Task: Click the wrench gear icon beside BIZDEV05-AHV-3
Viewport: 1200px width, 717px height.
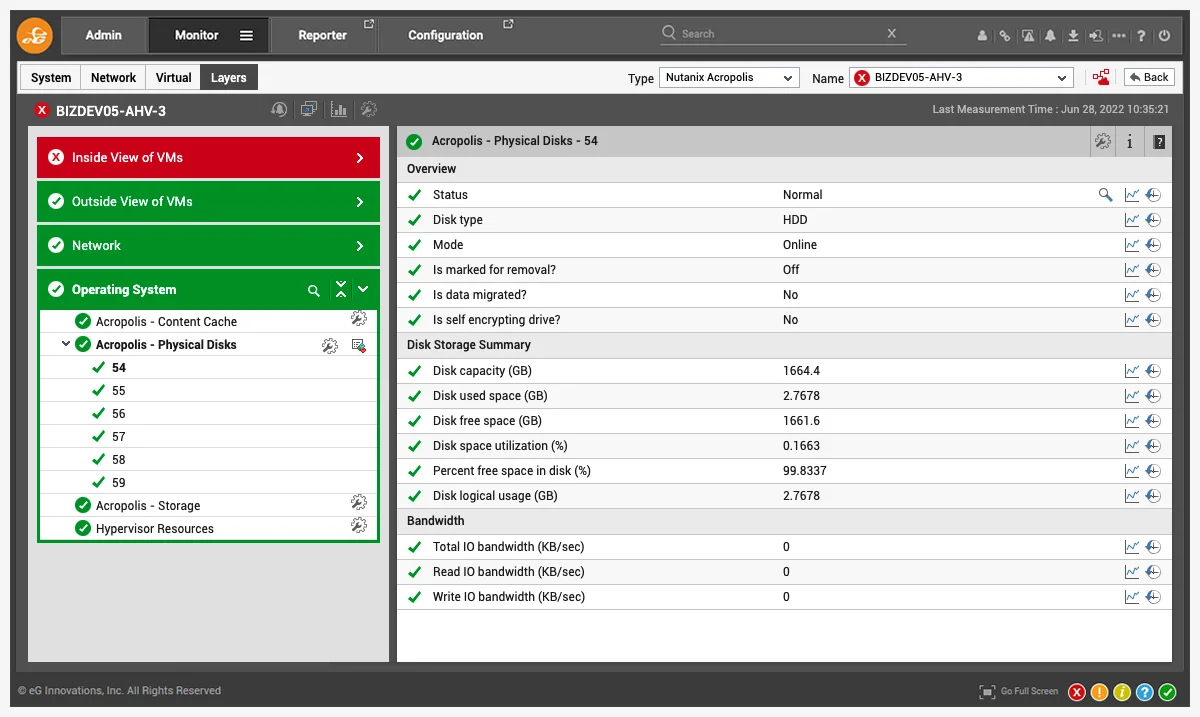Action: (x=369, y=109)
